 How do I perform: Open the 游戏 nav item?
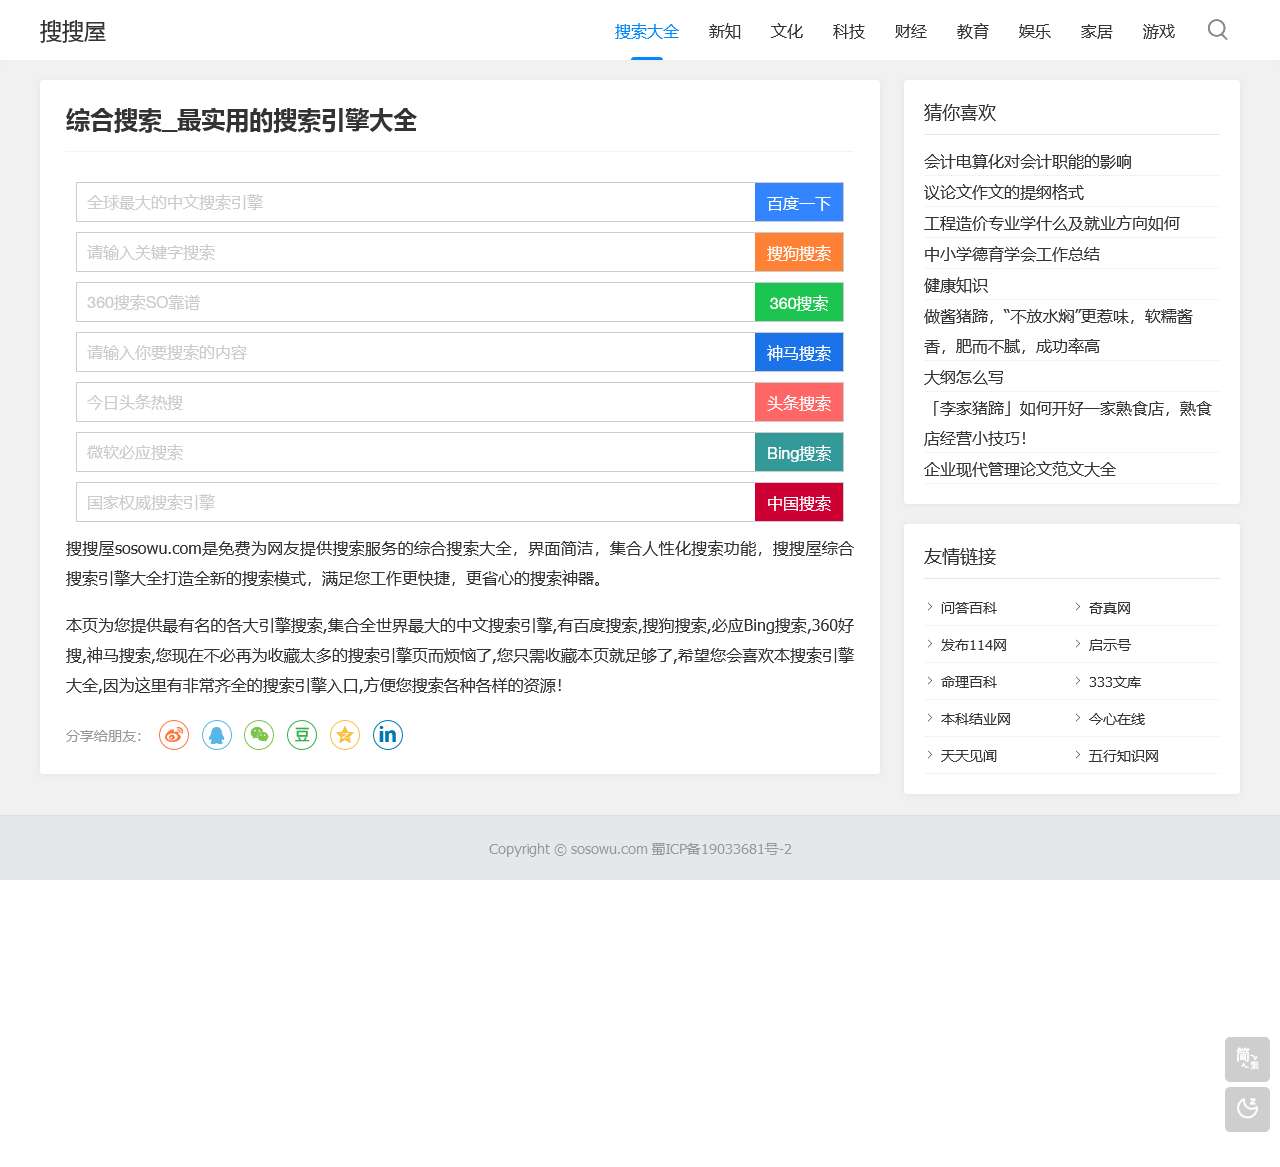click(1159, 31)
